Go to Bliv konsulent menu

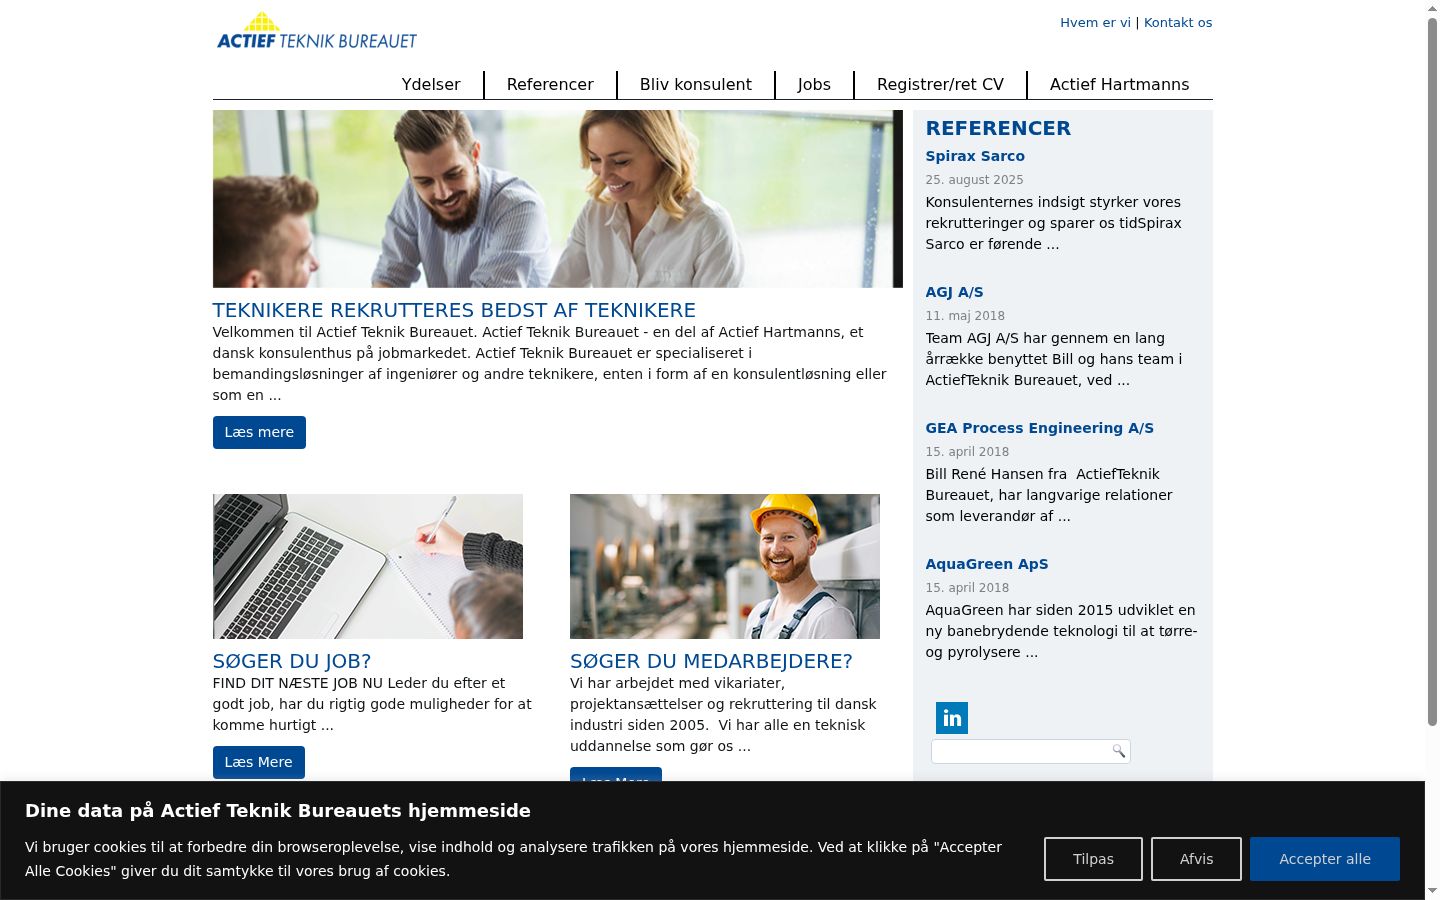pyautogui.click(x=696, y=85)
